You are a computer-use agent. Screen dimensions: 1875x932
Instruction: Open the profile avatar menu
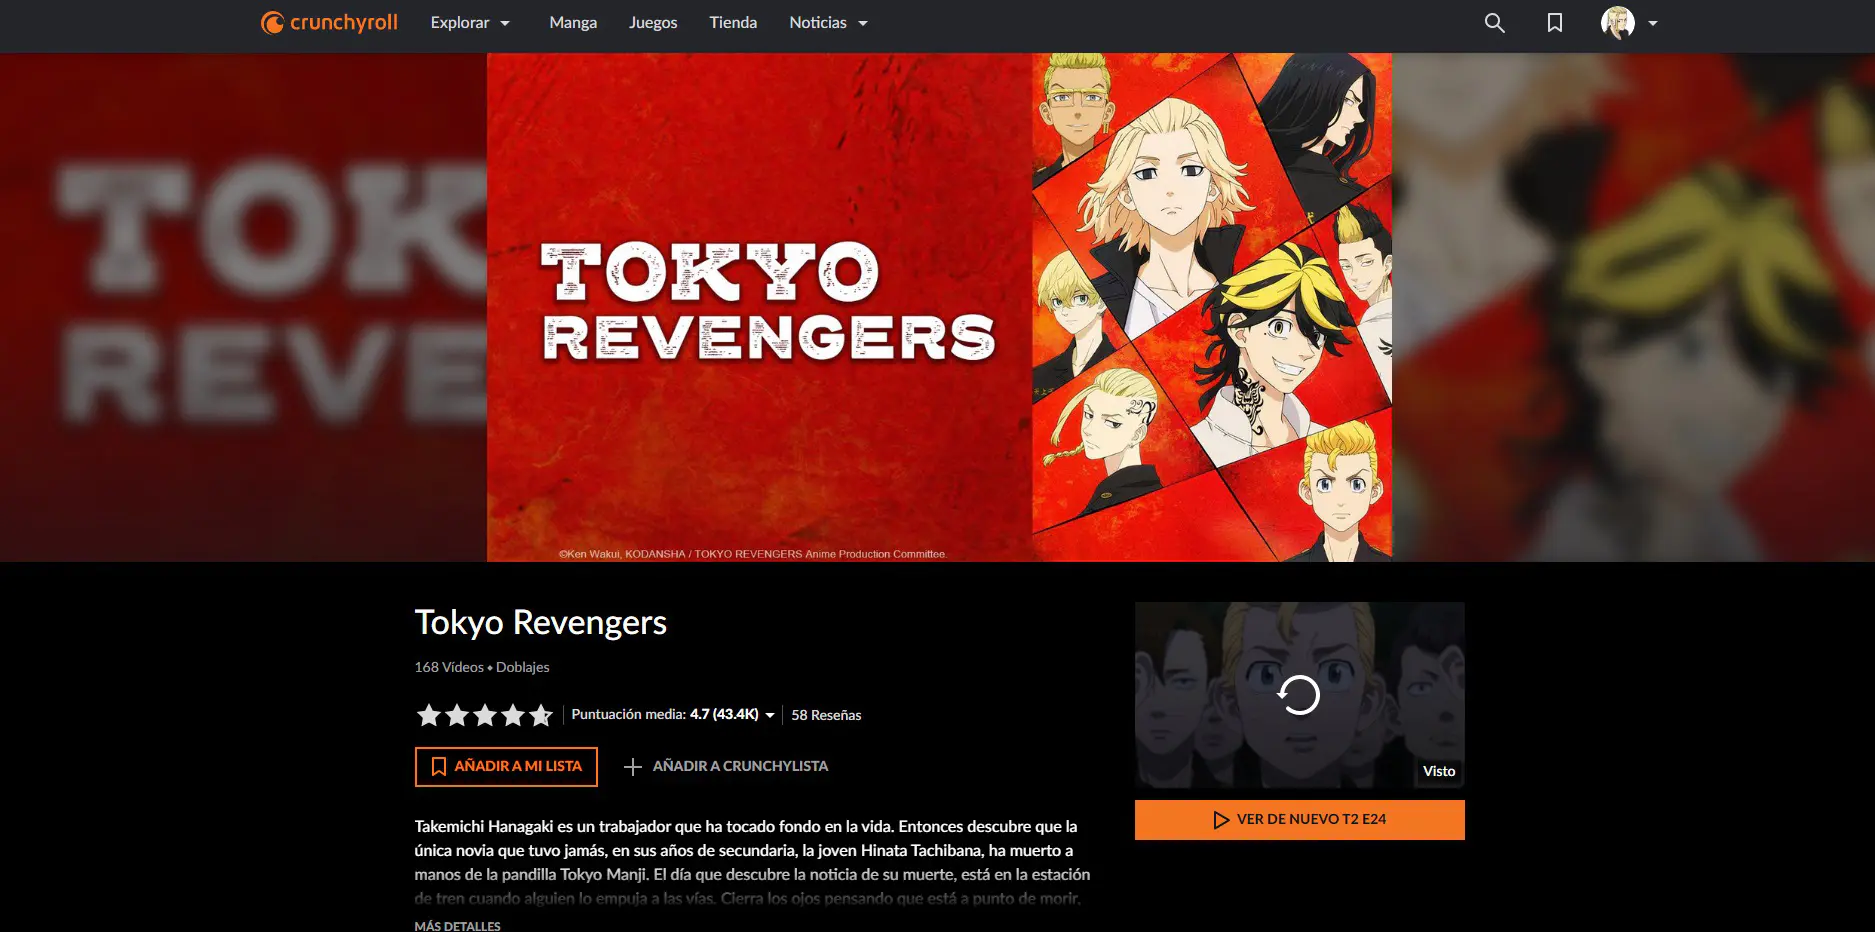pyautogui.click(x=1617, y=22)
